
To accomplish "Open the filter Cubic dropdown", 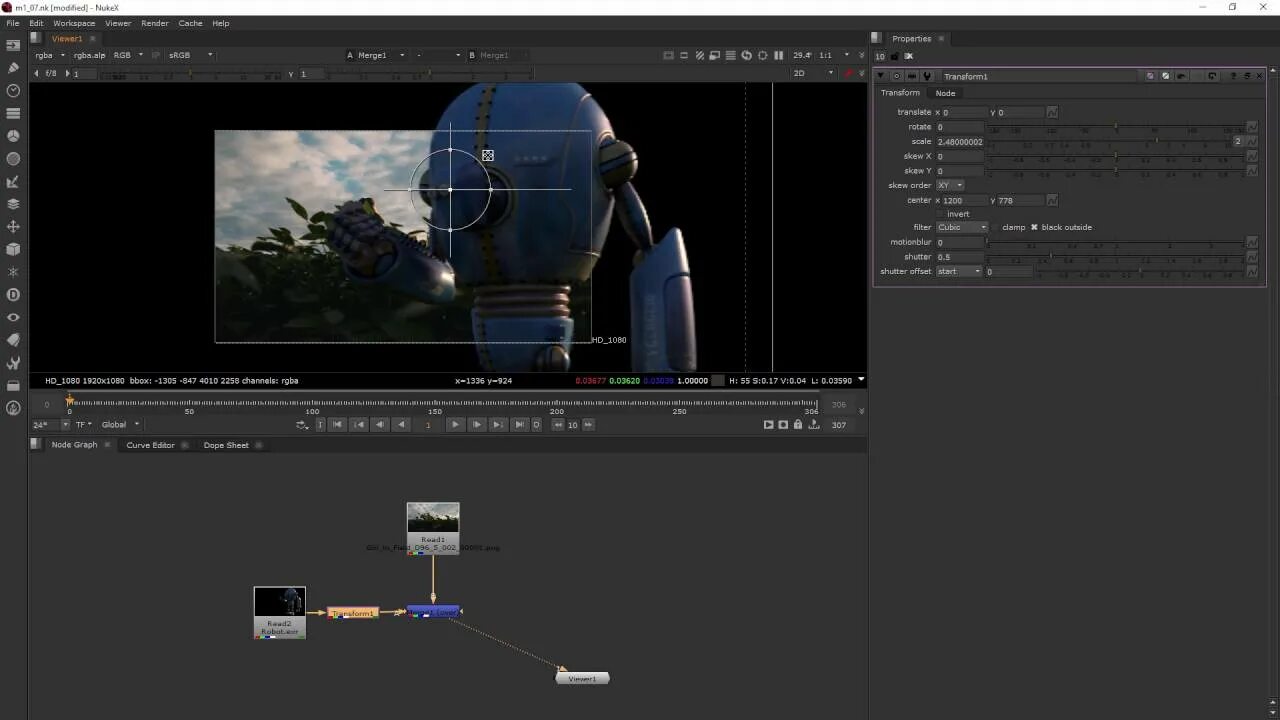I will click(x=961, y=227).
